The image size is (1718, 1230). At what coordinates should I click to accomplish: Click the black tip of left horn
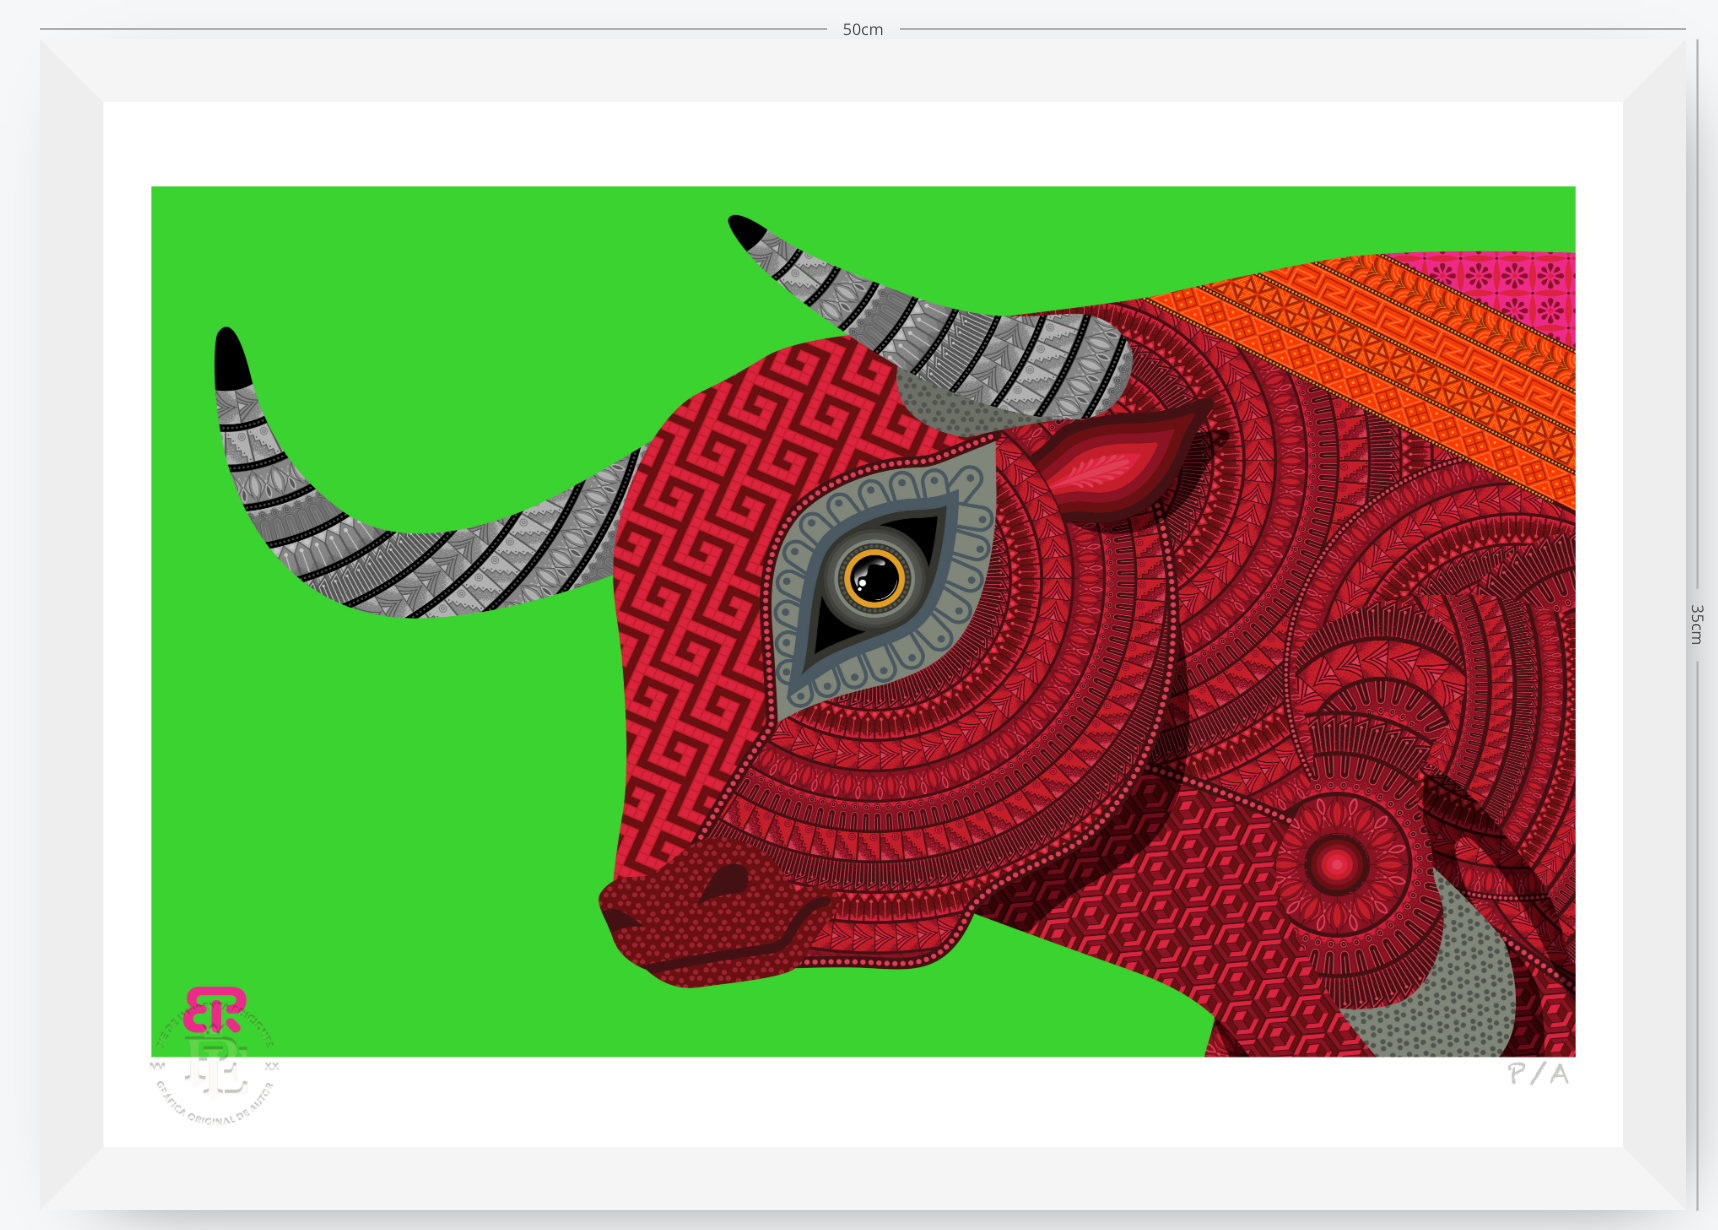[x=231, y=358]
